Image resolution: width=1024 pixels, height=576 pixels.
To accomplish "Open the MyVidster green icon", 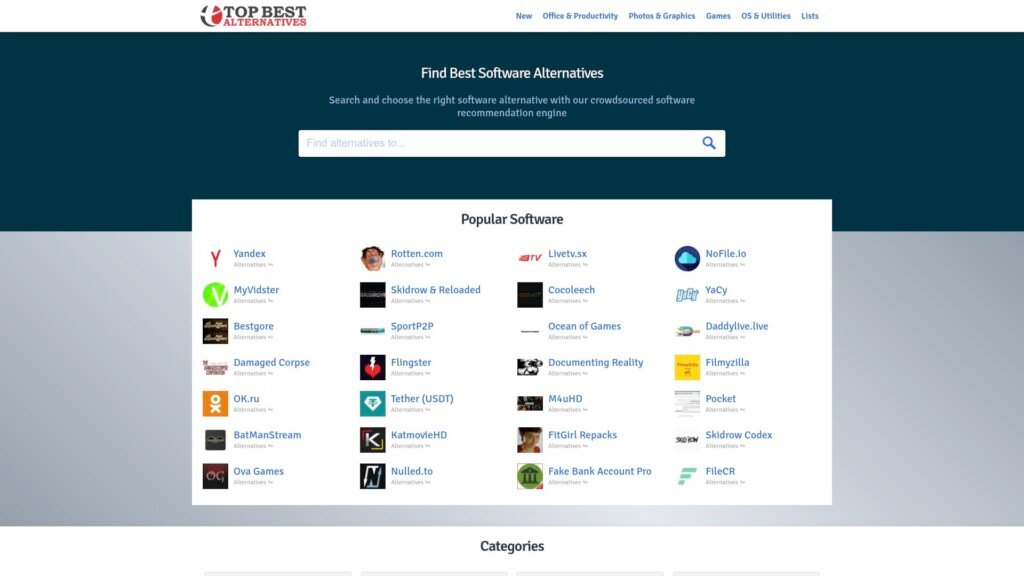I will tap(216, 295).
